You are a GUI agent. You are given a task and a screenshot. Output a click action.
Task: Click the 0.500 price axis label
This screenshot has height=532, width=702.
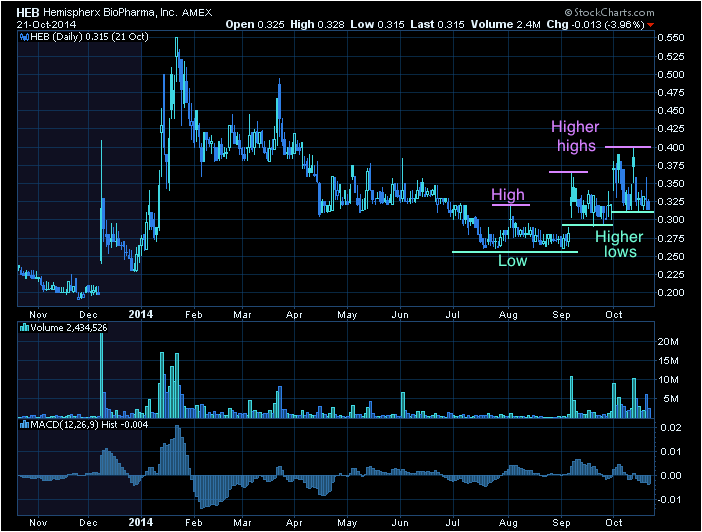[671, 74]
